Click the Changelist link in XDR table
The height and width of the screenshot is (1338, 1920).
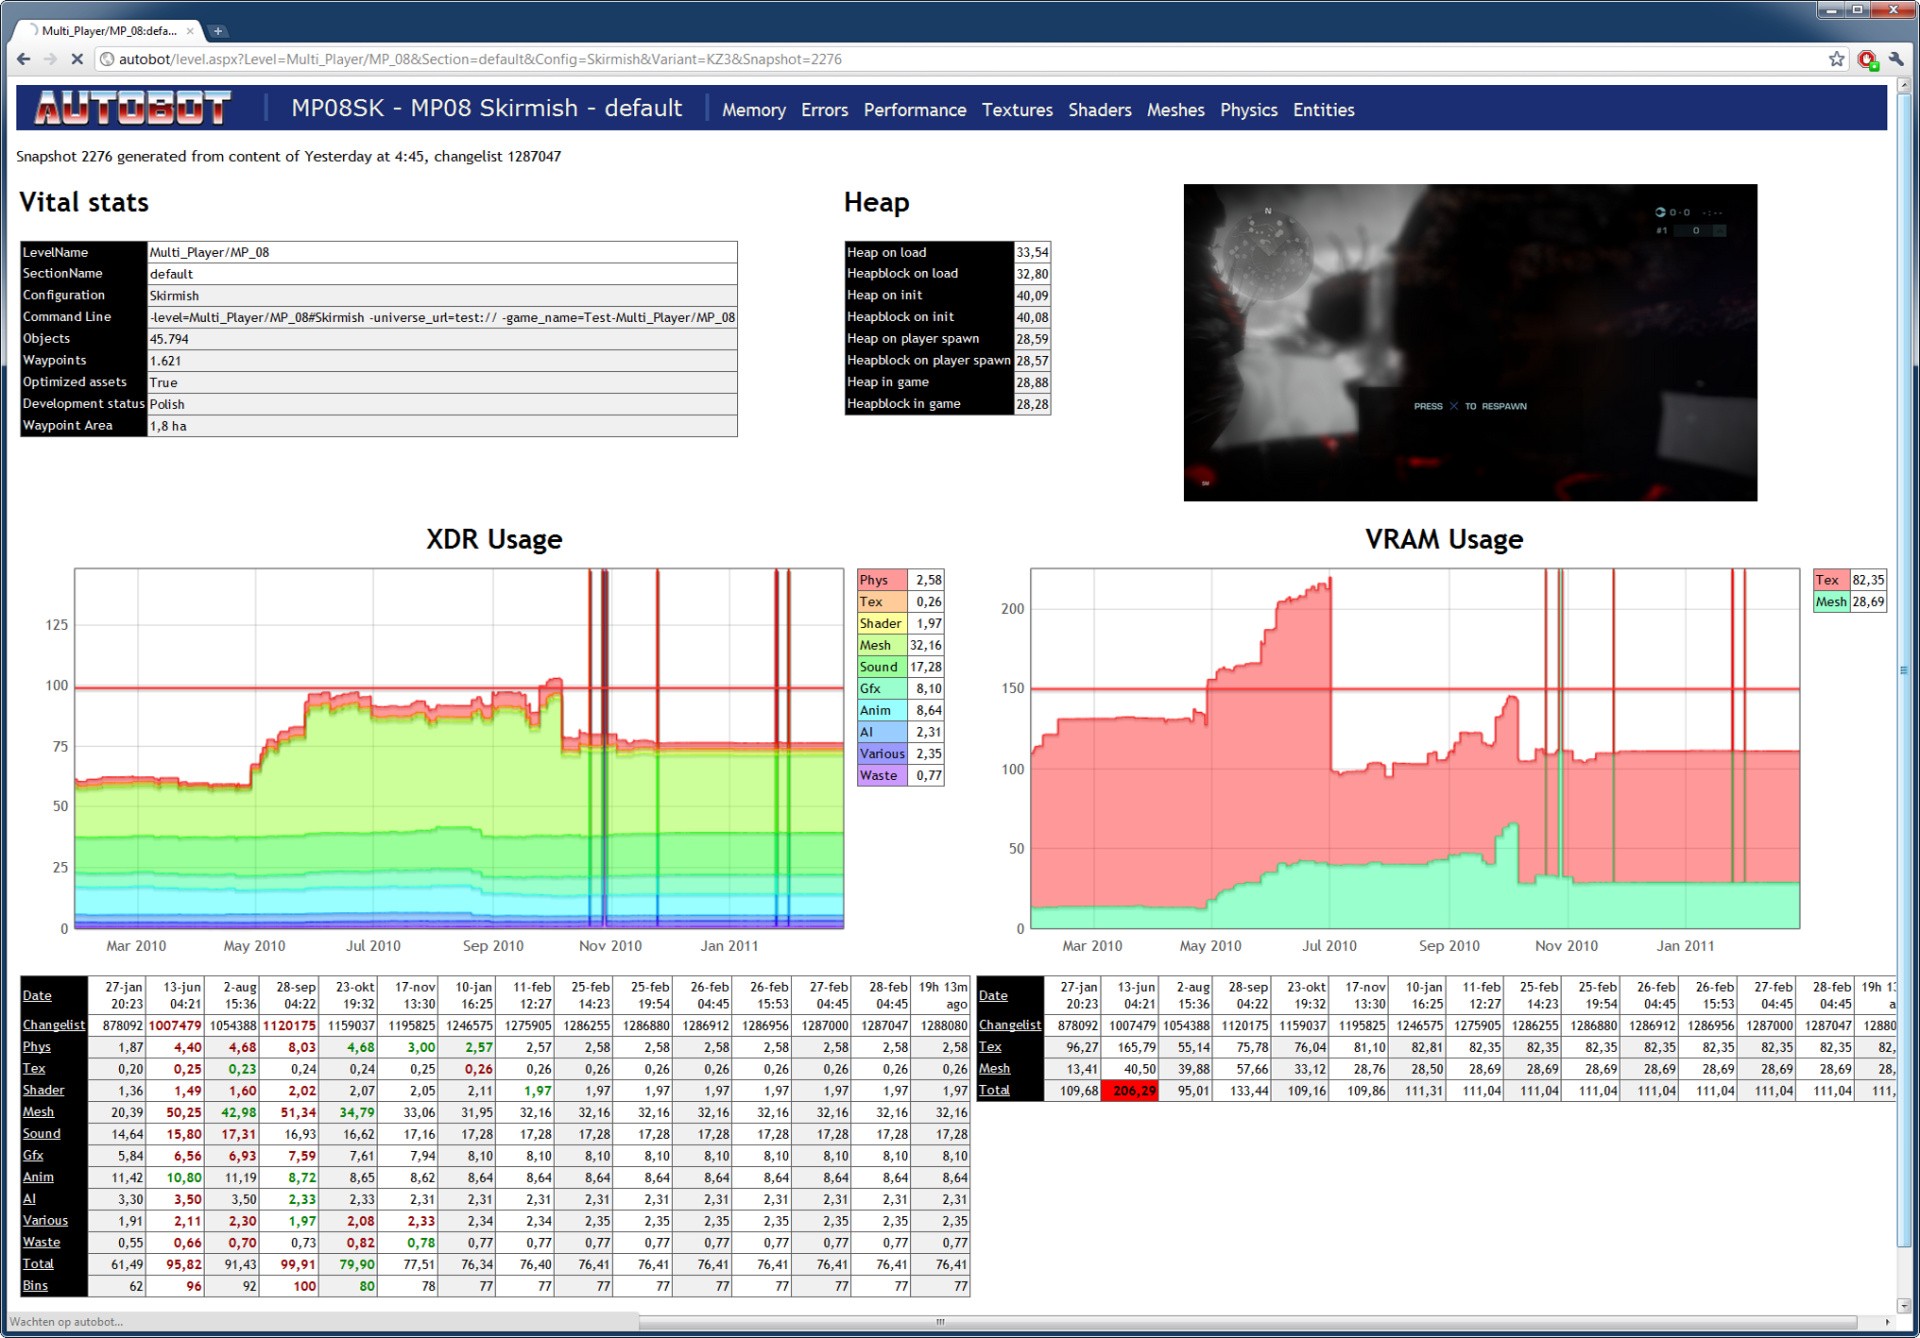tap(54, 1025)
